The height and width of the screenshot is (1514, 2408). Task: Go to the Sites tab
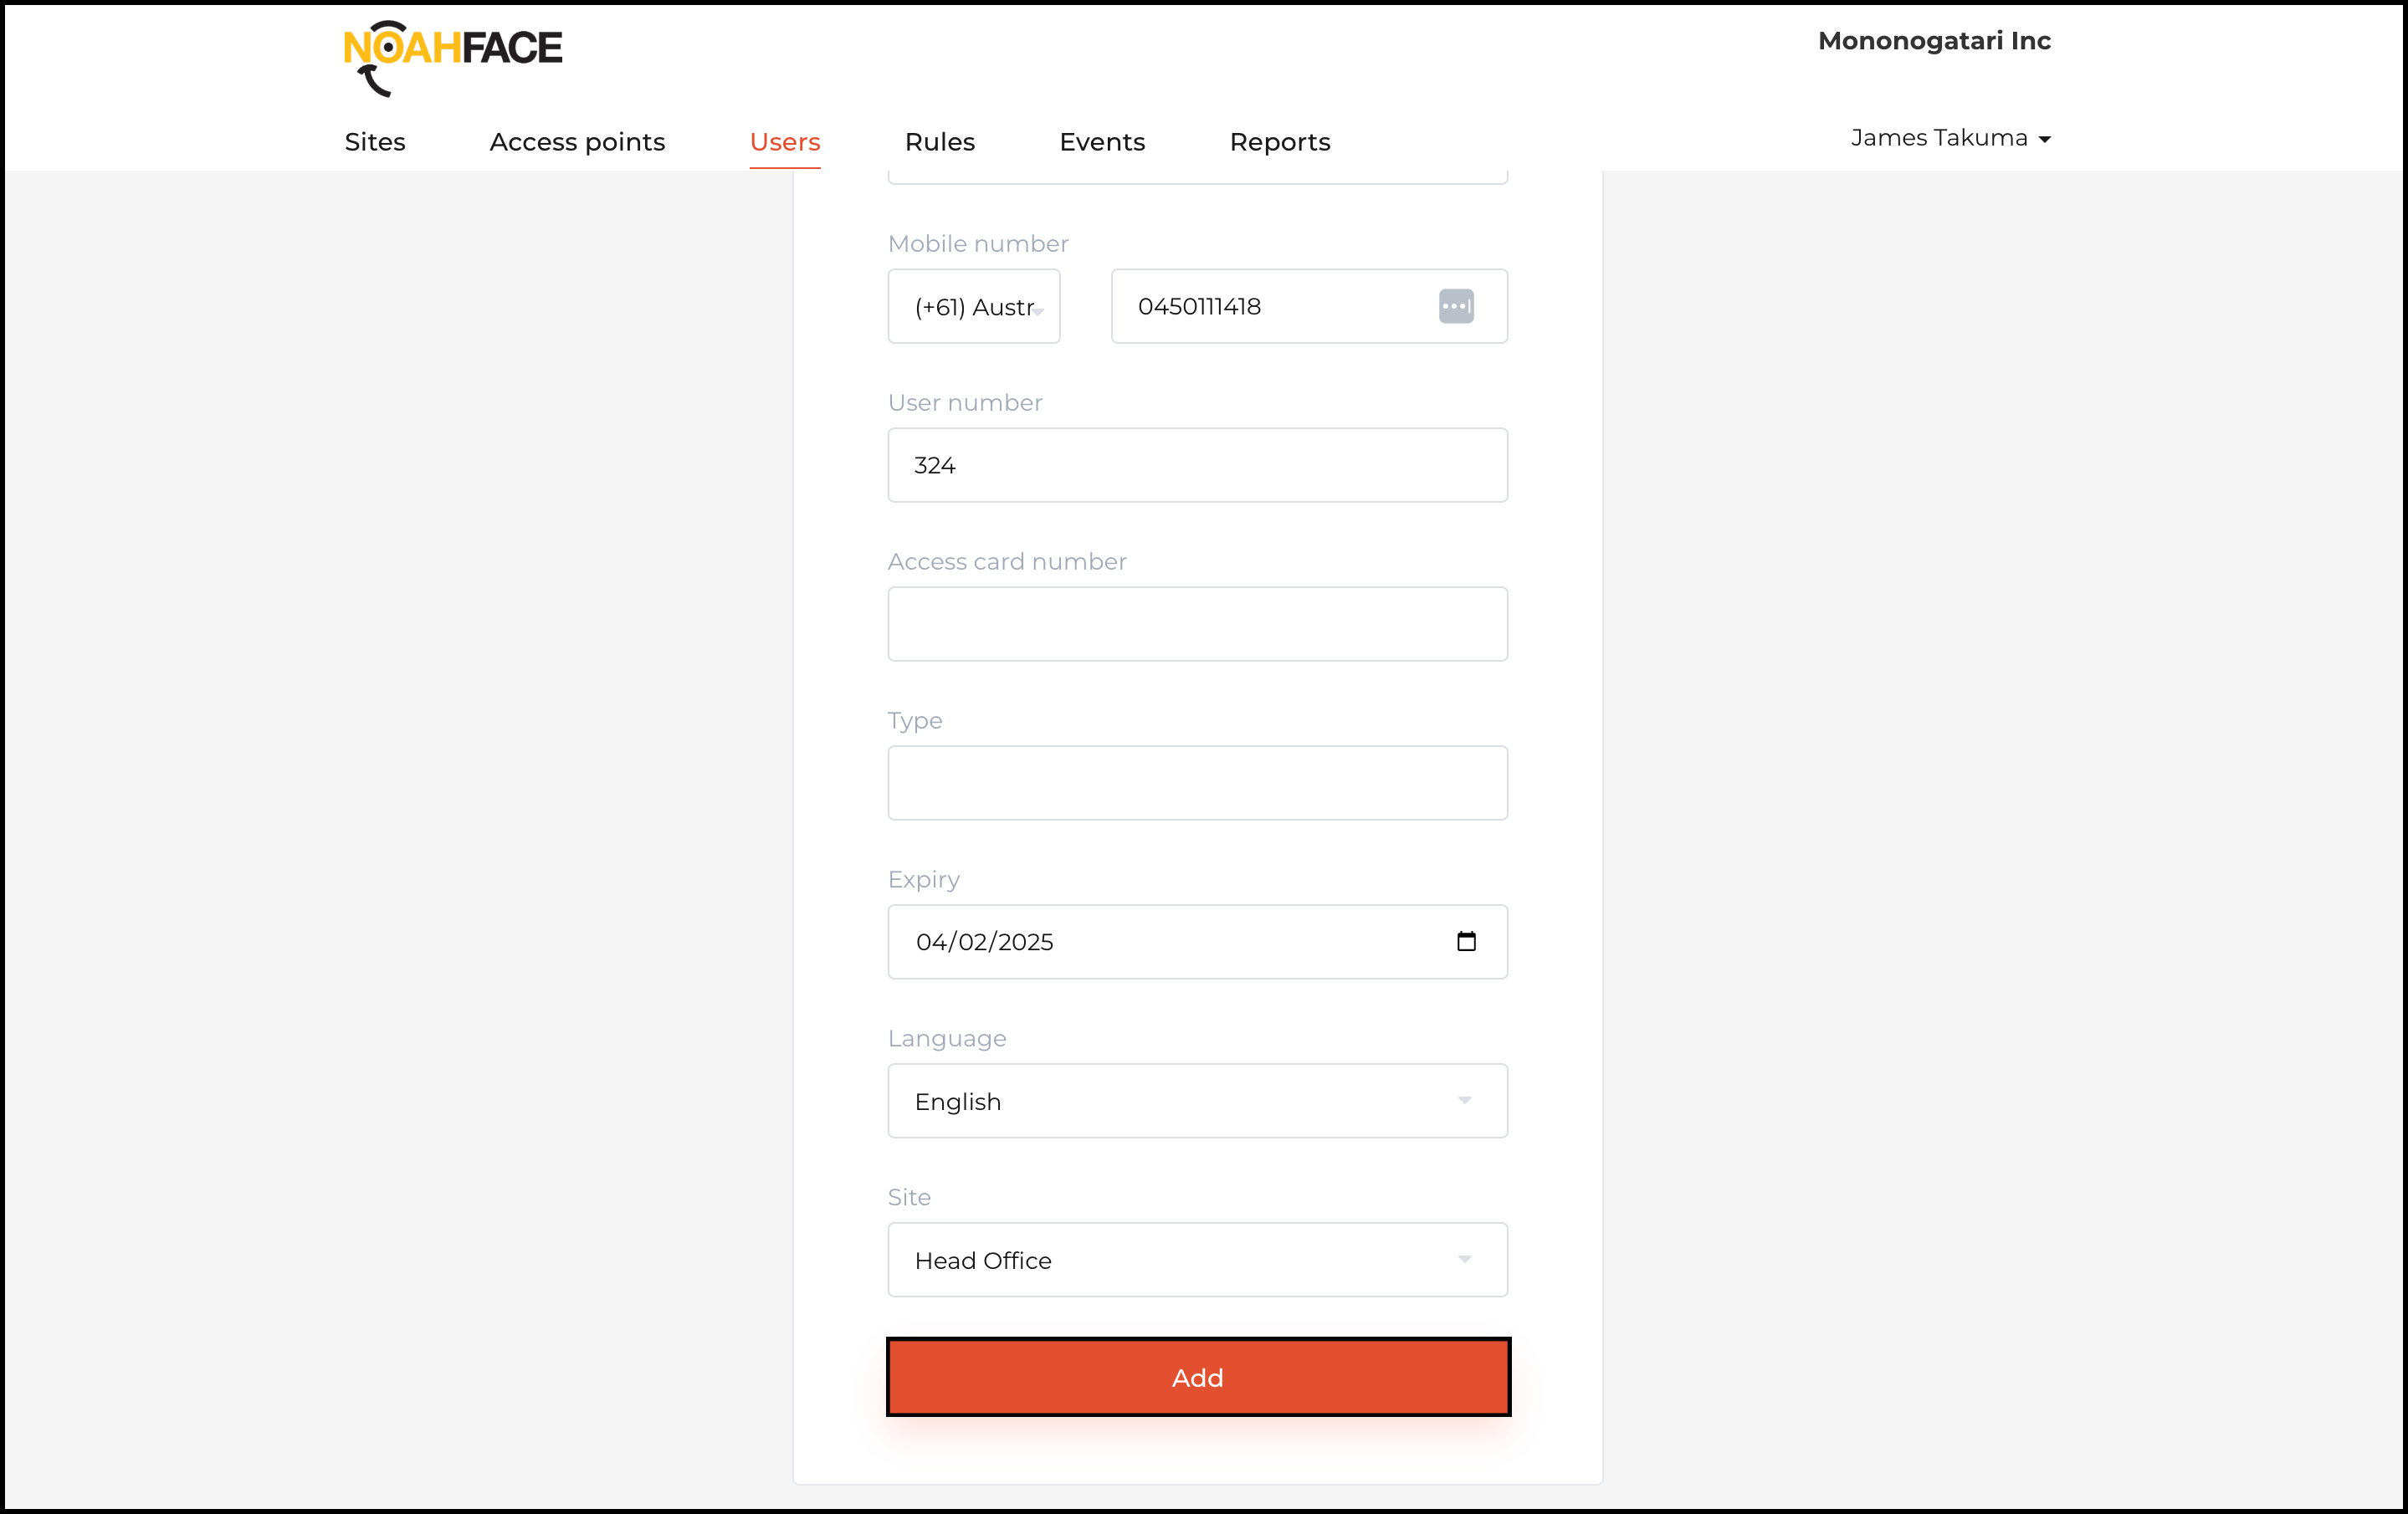tap(375, 142)
